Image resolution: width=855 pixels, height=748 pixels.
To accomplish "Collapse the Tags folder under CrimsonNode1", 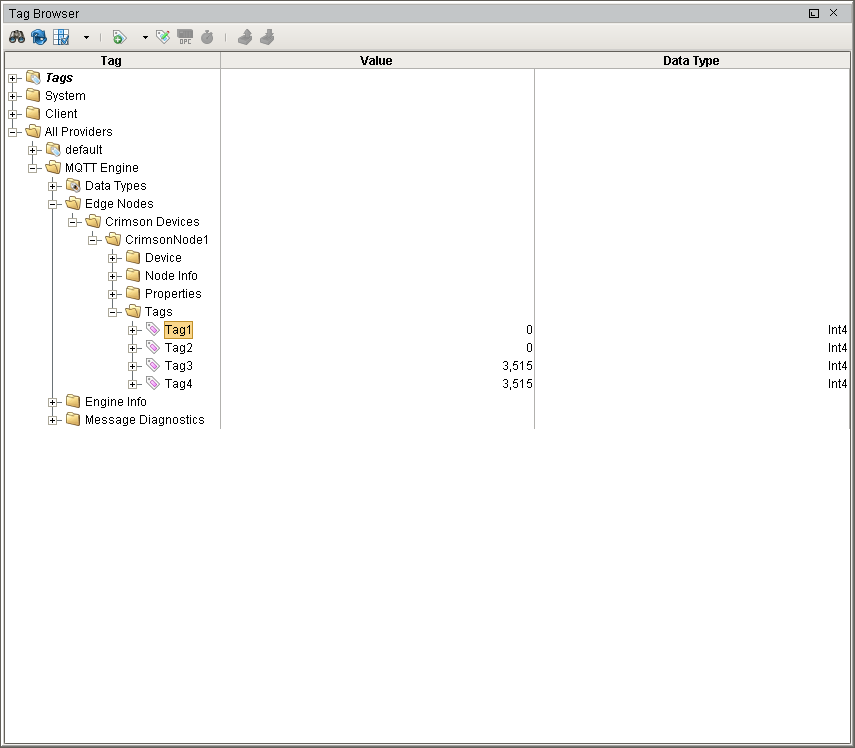I will 112,312.
